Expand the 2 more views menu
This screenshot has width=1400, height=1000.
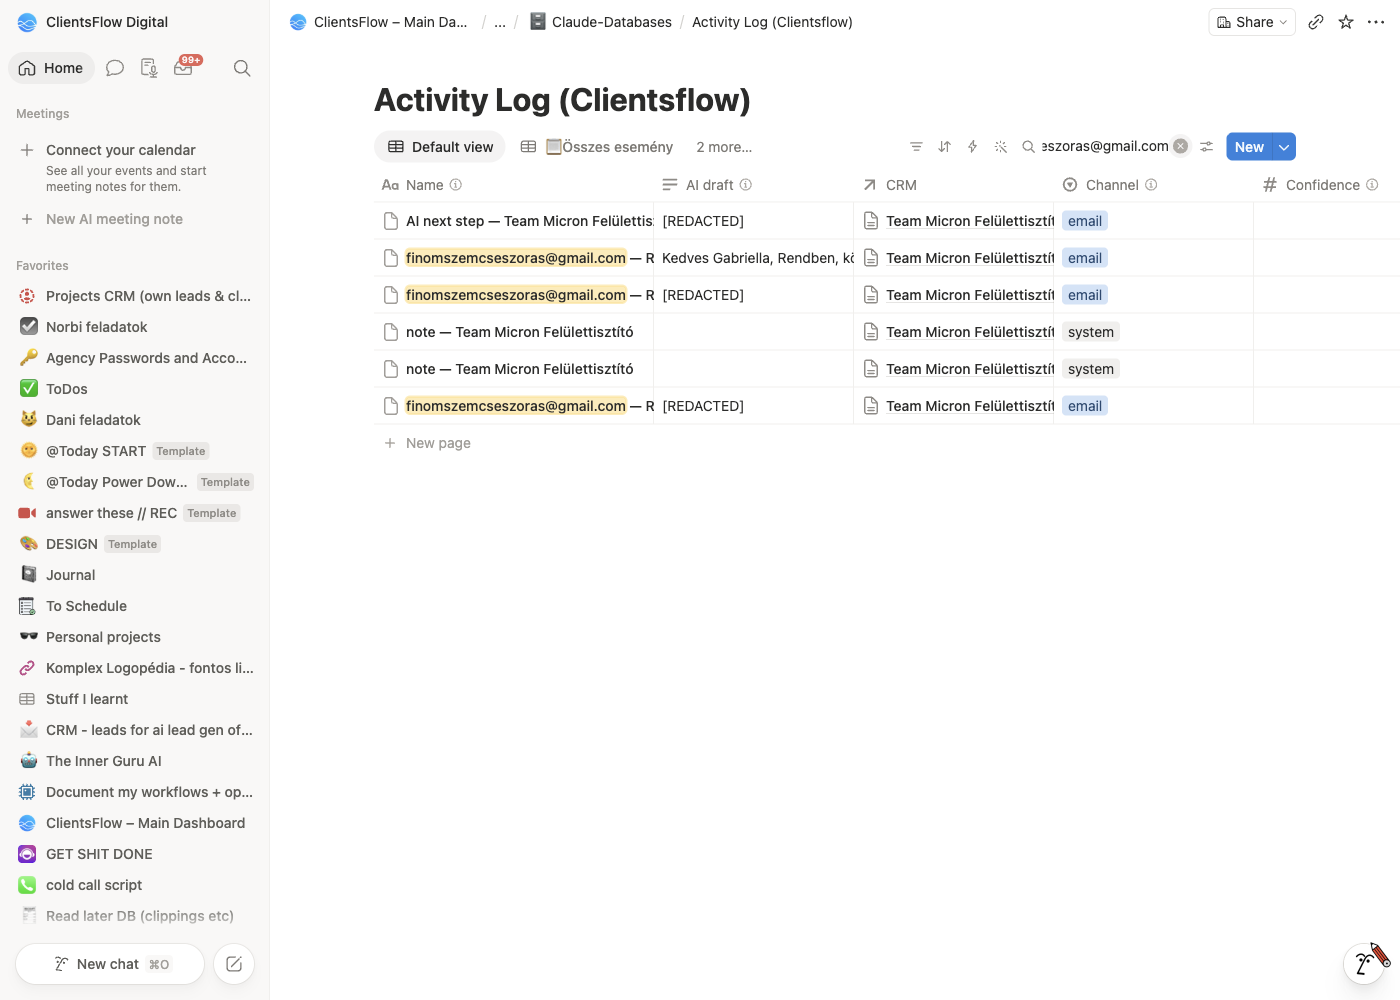pos(724,147)
